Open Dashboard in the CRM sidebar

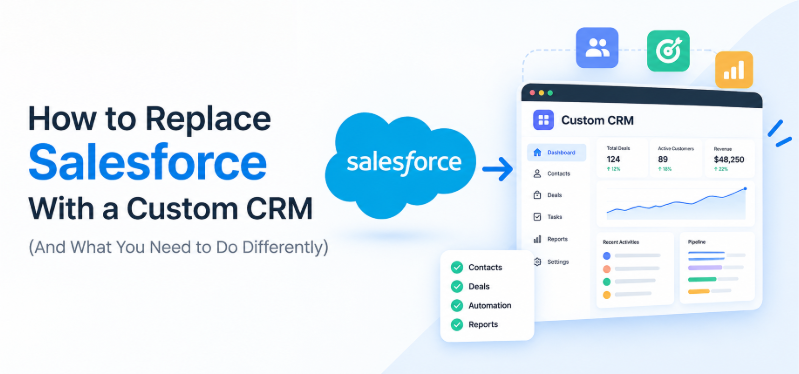(556, 152)
